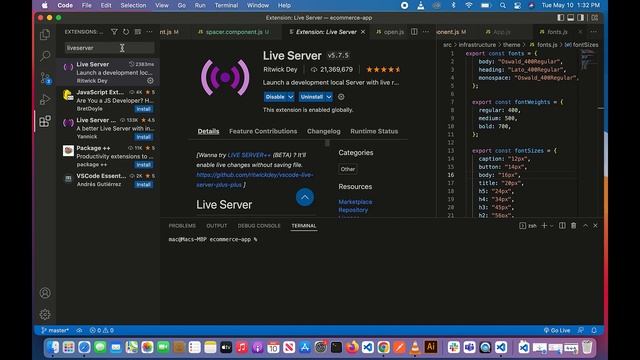The height and width of the screenshot is (360, 640).
Task: Click the notifications bell in status bar
Action: pos(594,330)
